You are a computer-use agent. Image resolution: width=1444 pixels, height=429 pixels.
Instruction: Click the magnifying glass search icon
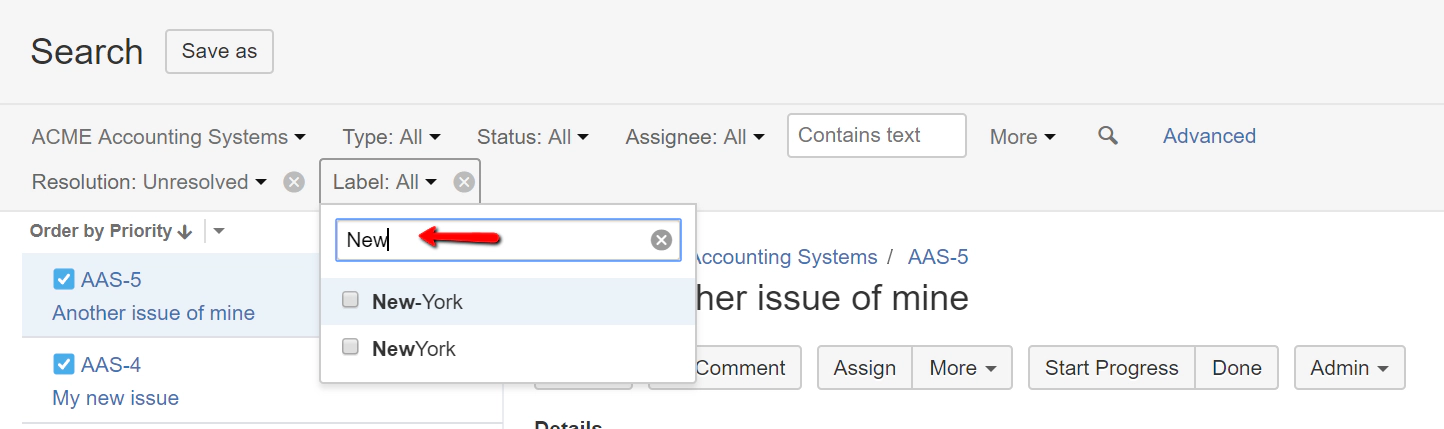point(1107,136)
